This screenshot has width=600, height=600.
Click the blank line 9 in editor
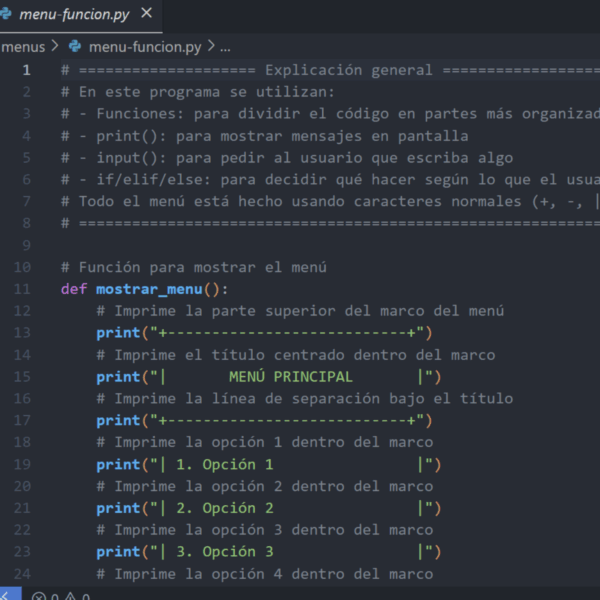(x=329, y=245)
